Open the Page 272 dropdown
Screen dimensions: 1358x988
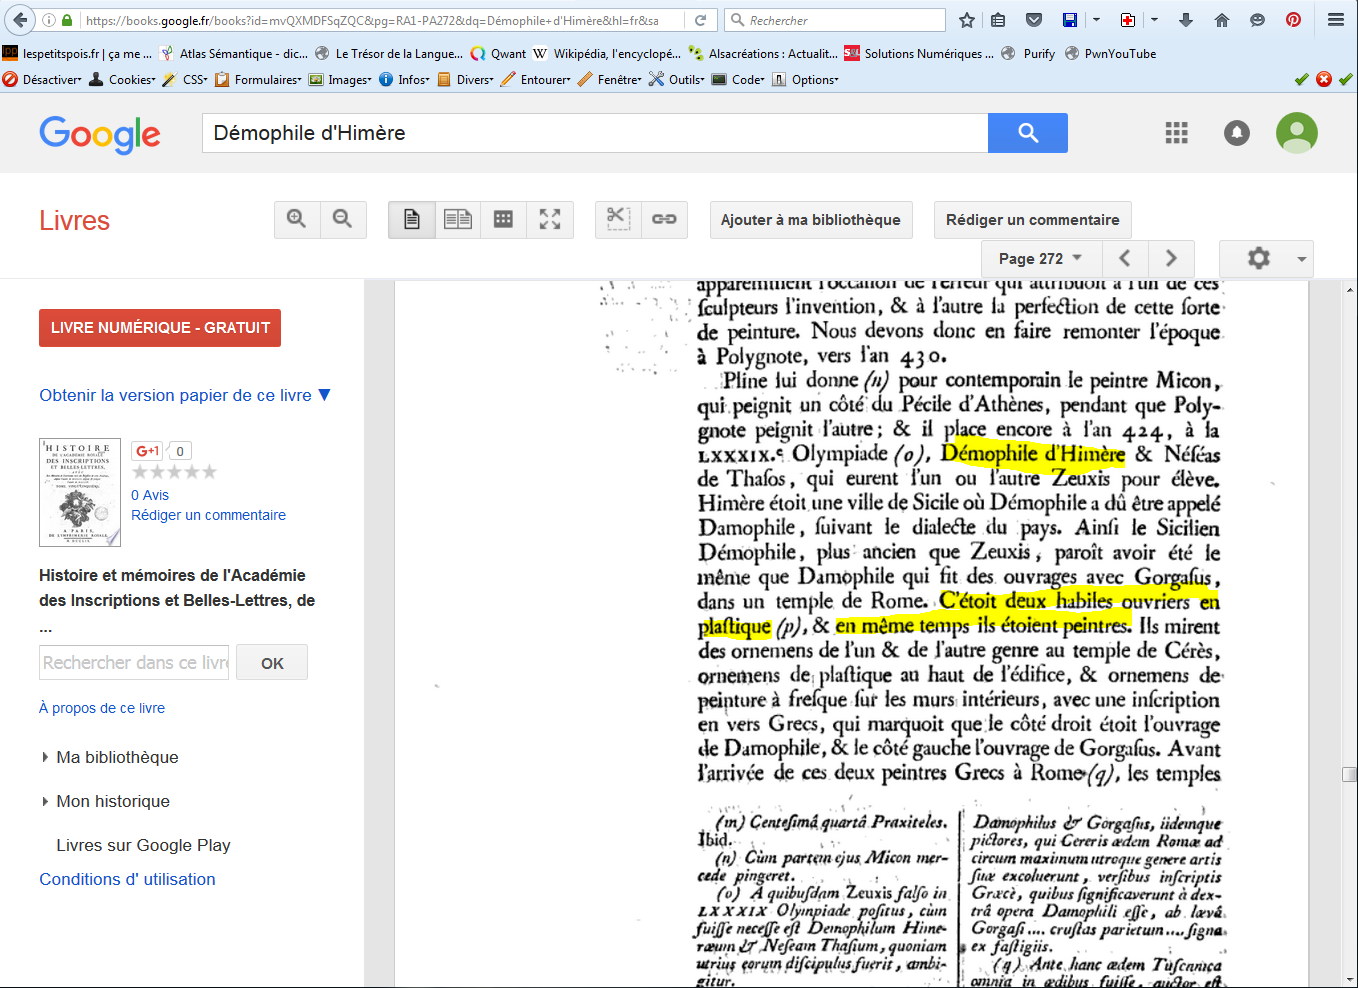tap(1040, 258)
